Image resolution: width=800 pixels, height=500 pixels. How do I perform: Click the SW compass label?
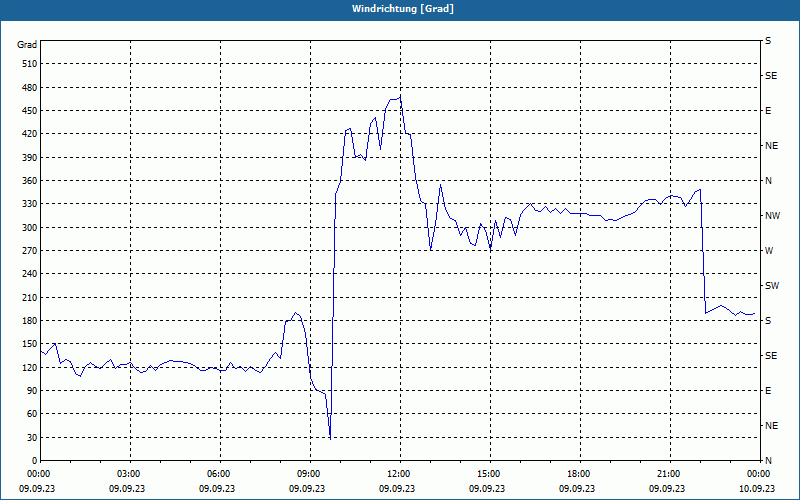pos(772,286)
